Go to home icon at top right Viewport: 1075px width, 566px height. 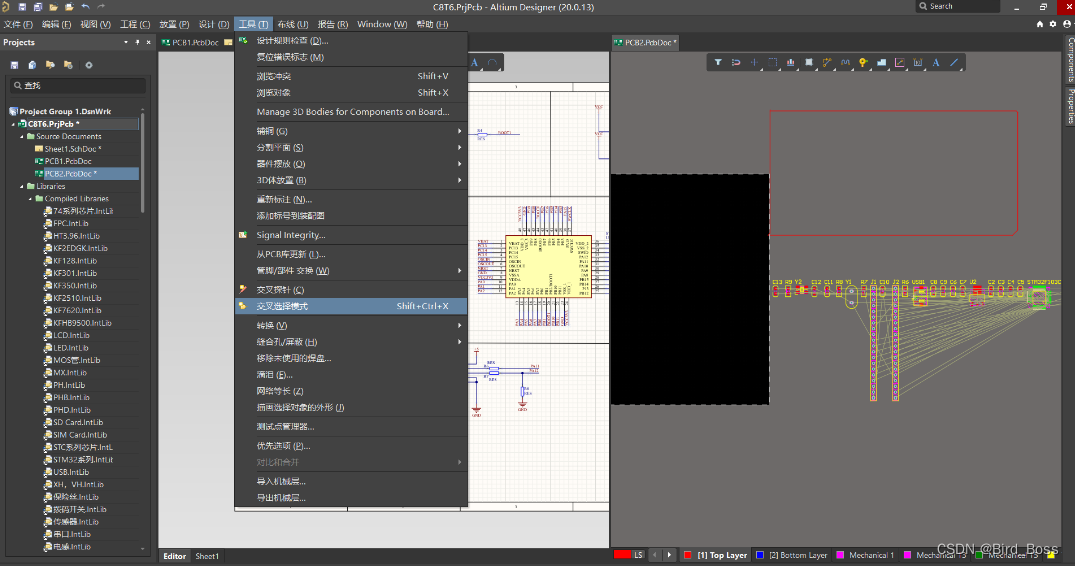coord(1040,24)
